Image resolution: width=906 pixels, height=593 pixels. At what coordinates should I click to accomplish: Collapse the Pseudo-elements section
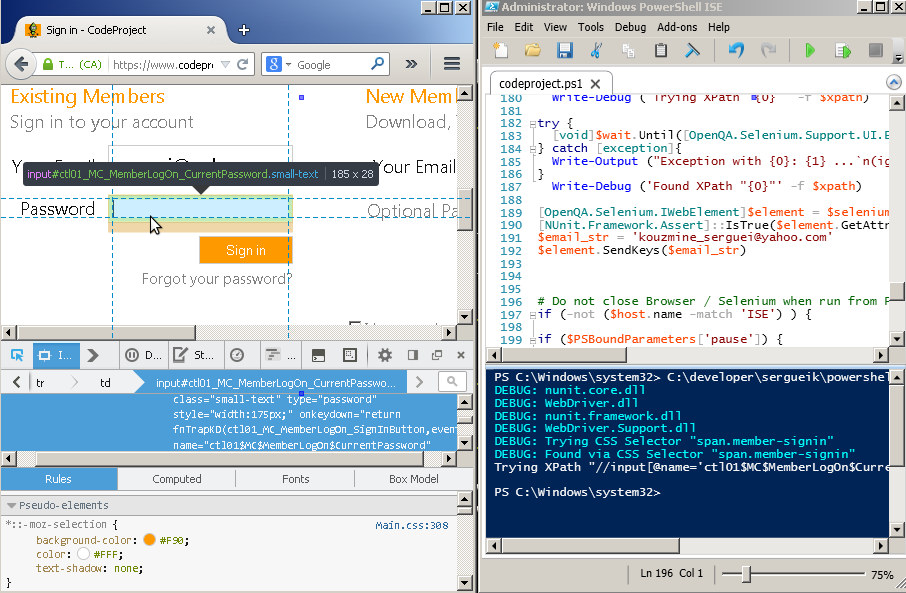click(x=11, y=505)
